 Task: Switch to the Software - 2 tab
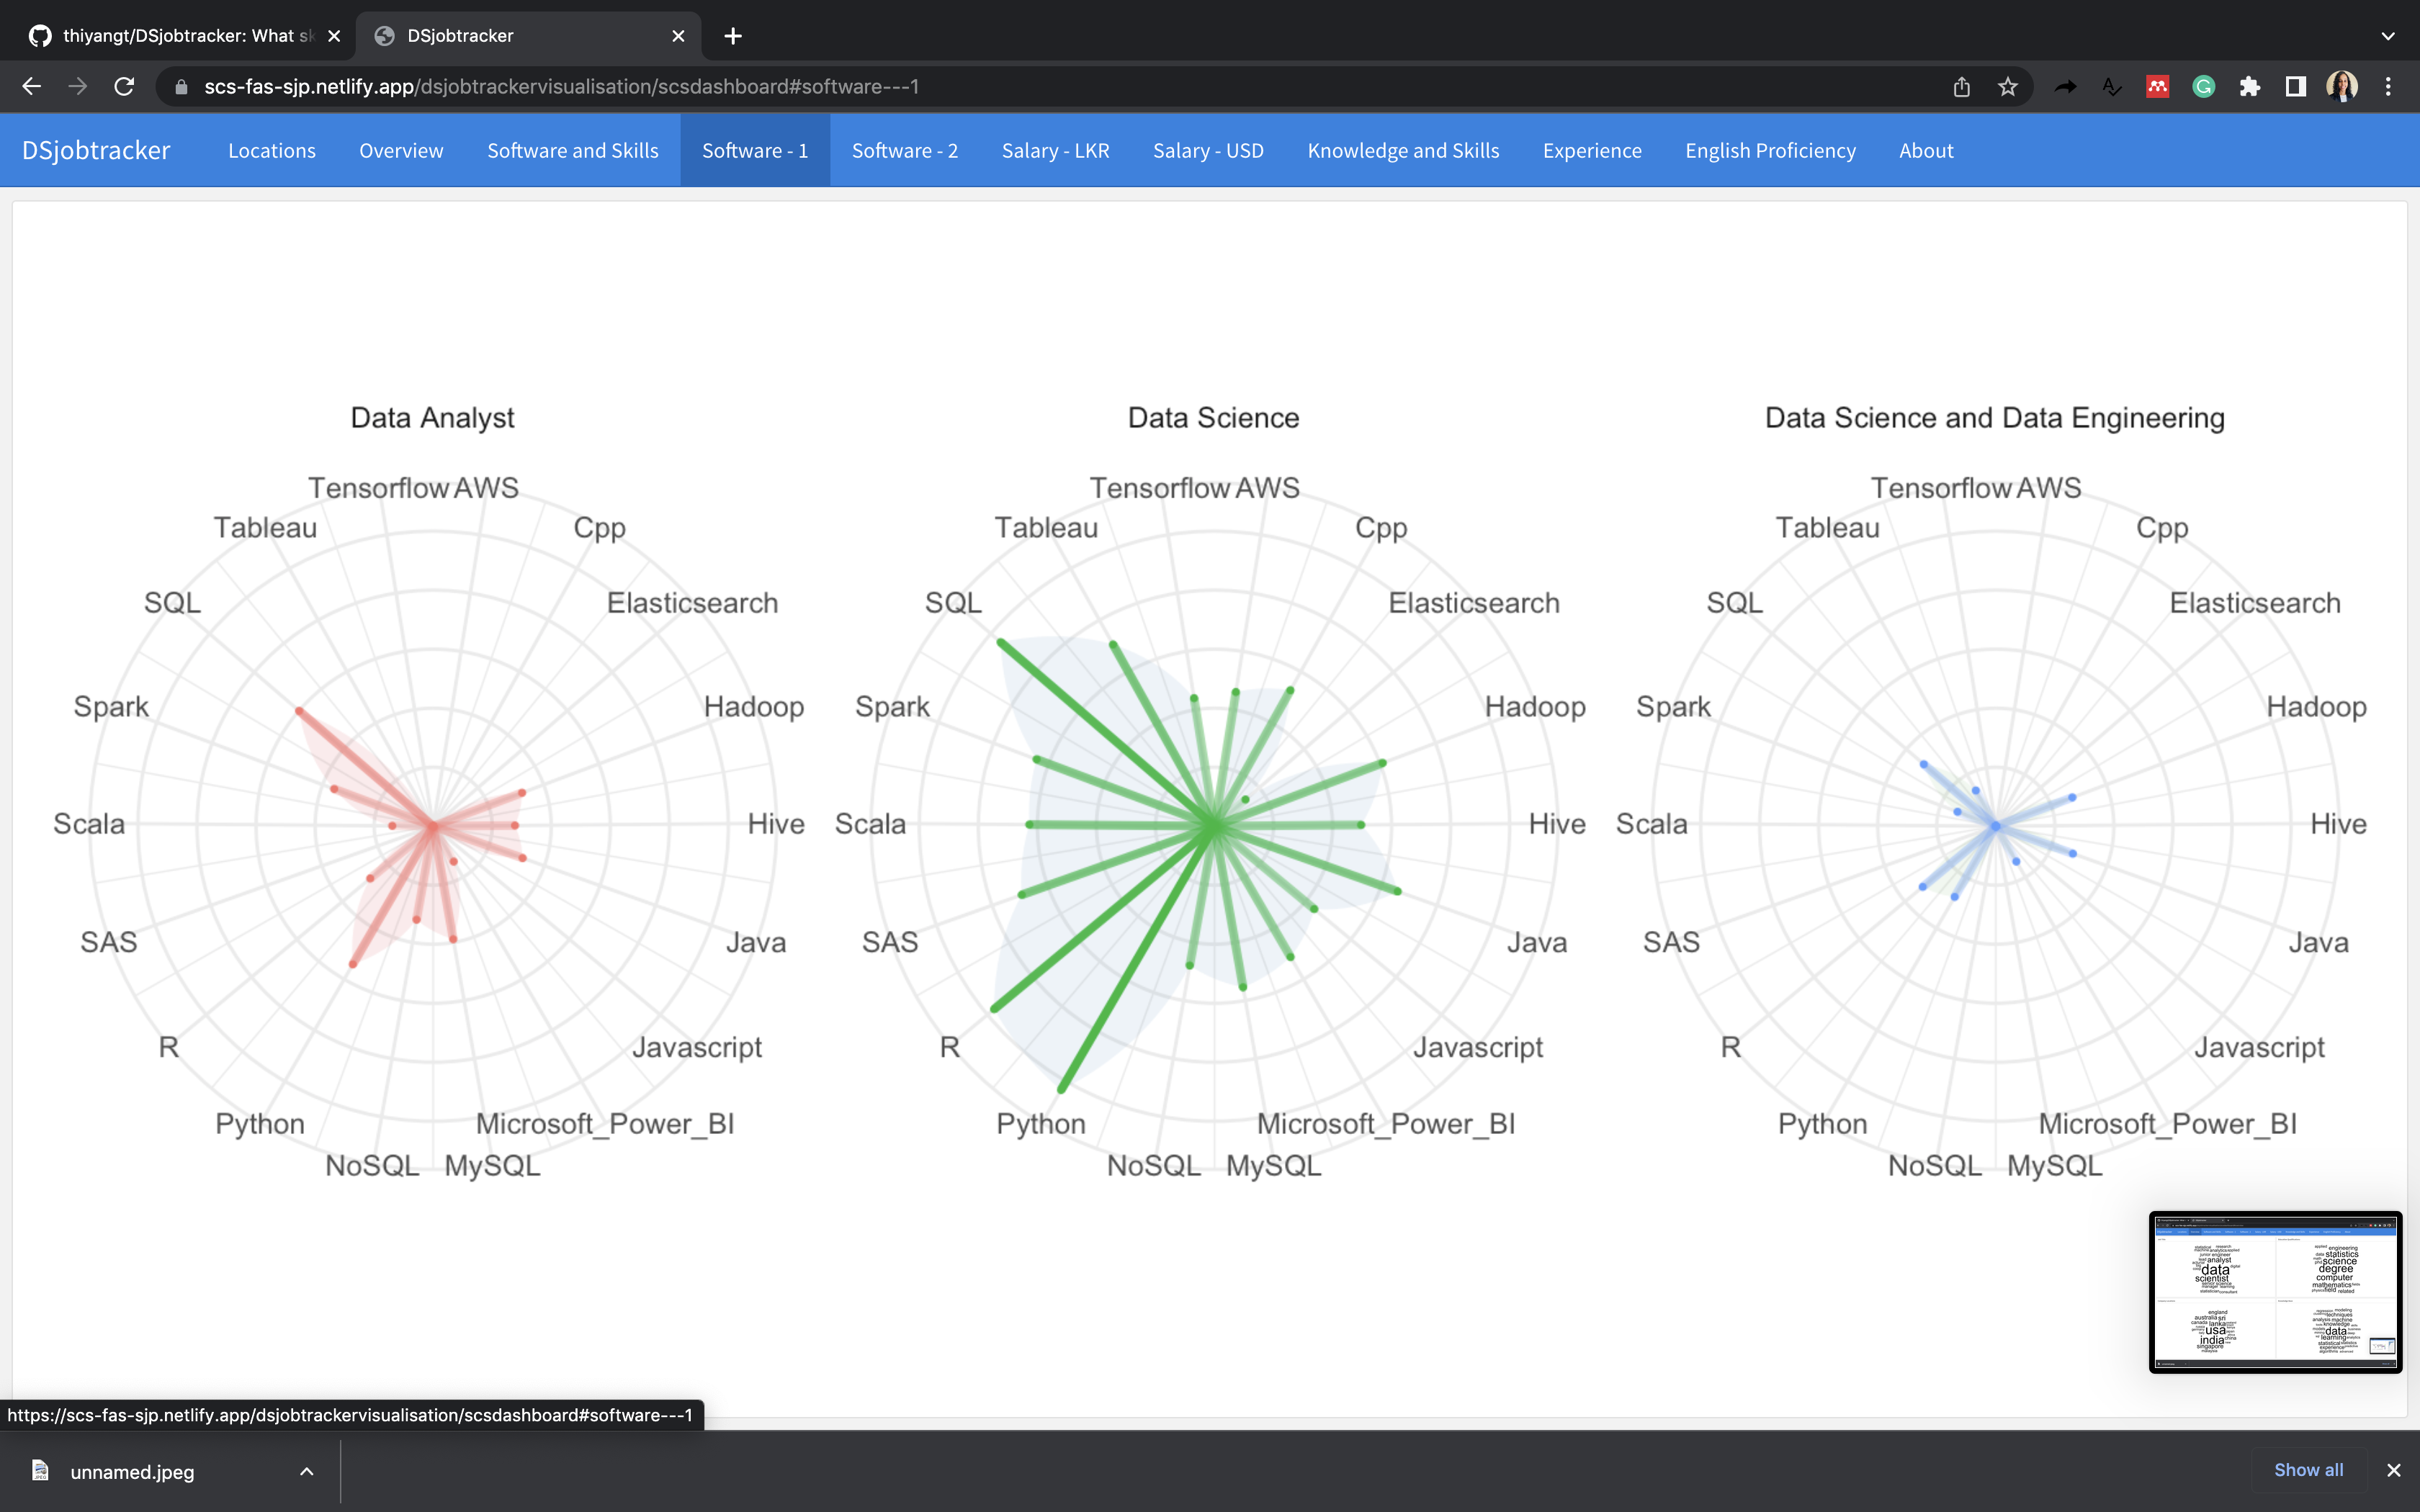[x=904, y=150]
